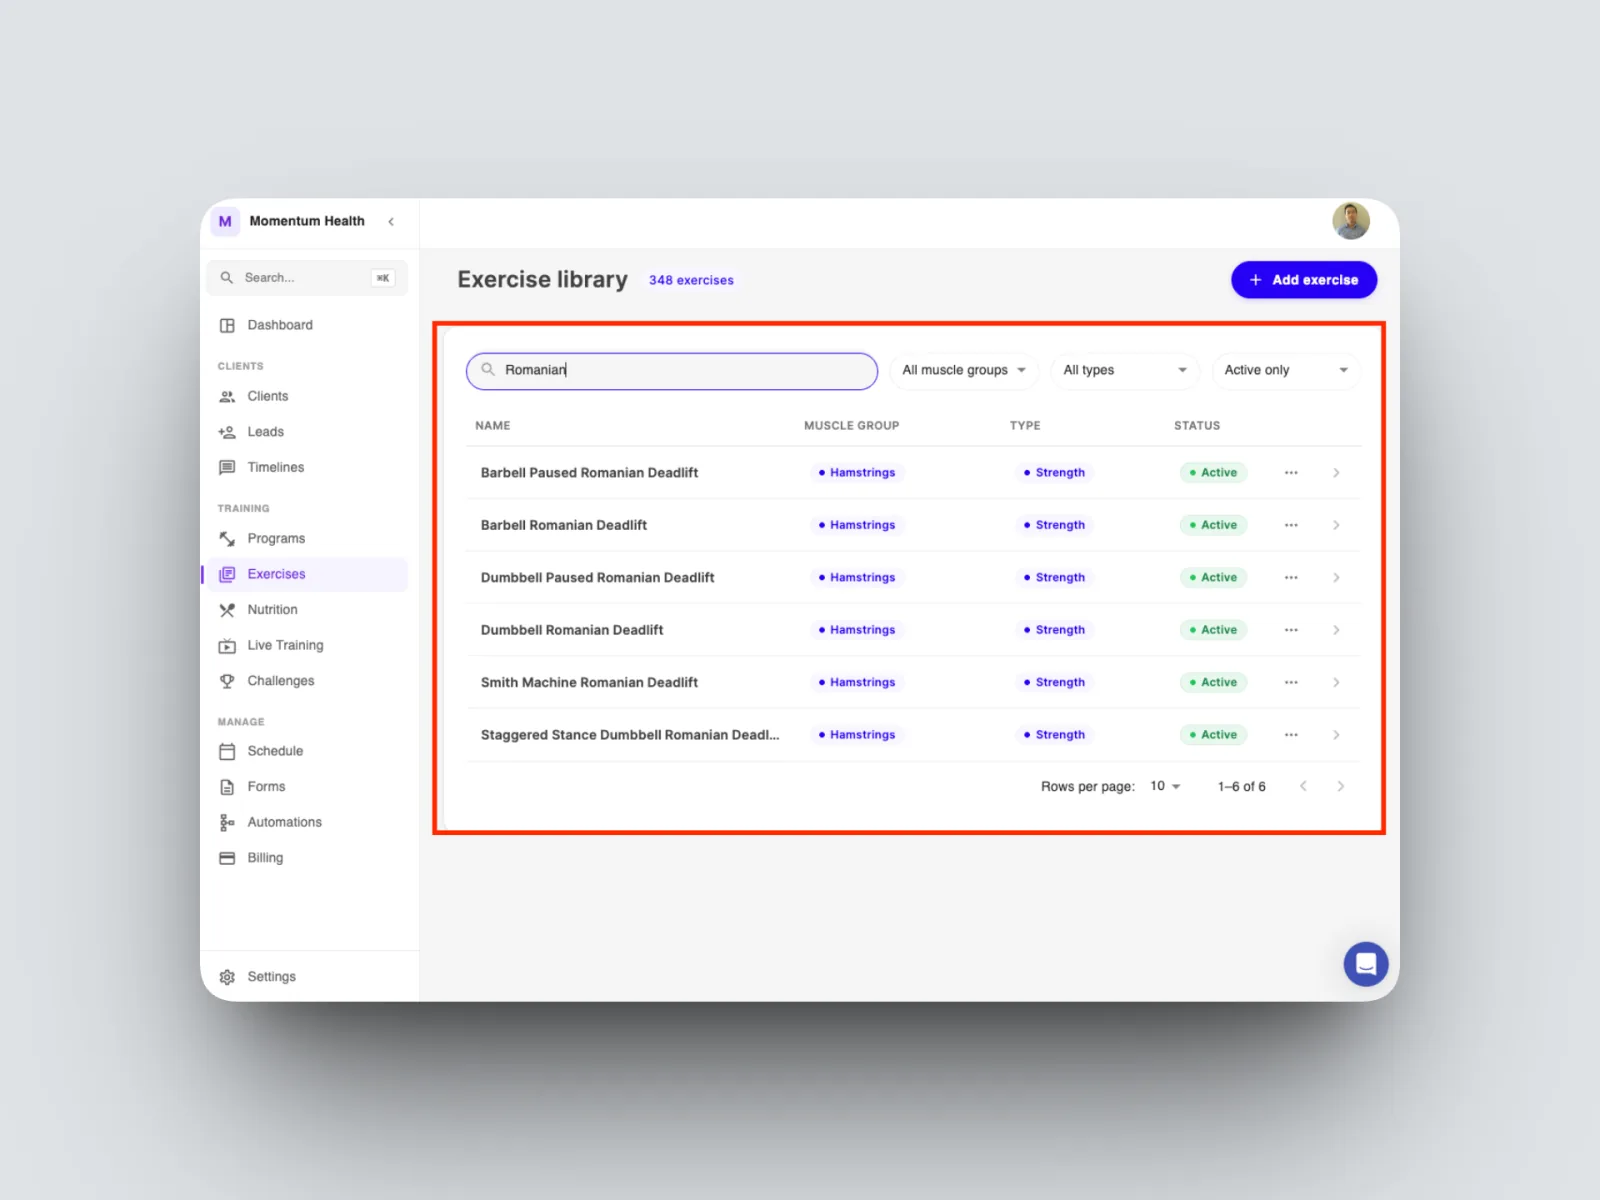This screenshot has width=1600, height=1200.
Task: Open Timelines in sidebar
Action: click(x=308, y=468)
